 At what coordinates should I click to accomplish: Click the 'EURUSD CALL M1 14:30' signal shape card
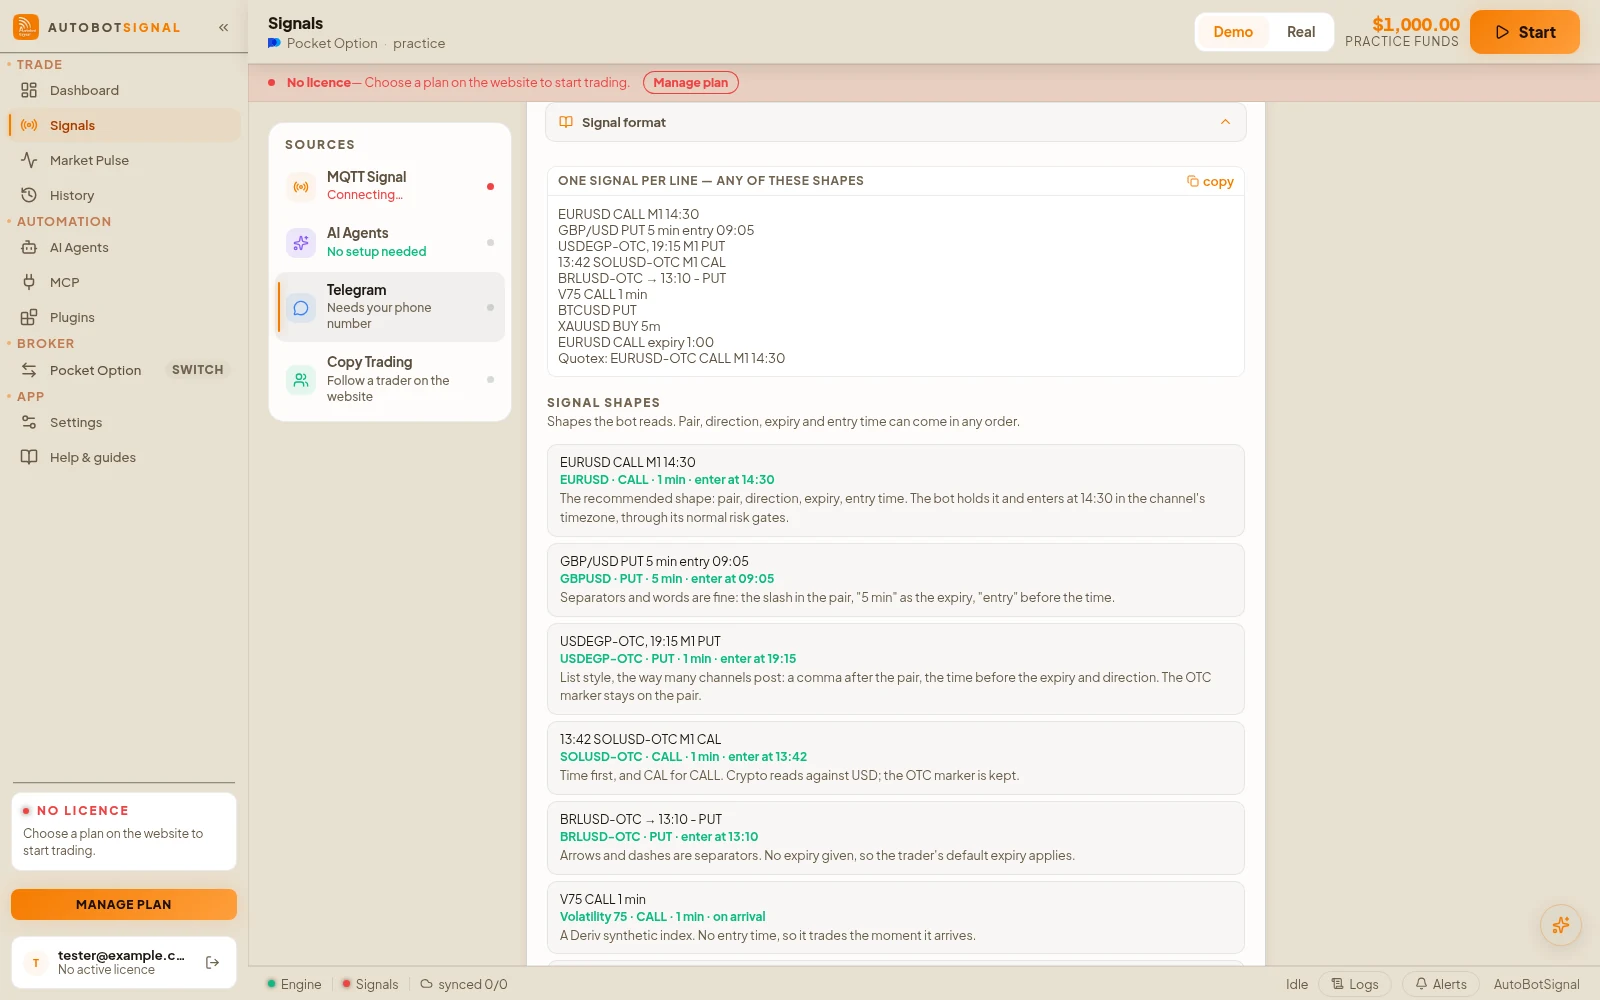pos(896,490)
